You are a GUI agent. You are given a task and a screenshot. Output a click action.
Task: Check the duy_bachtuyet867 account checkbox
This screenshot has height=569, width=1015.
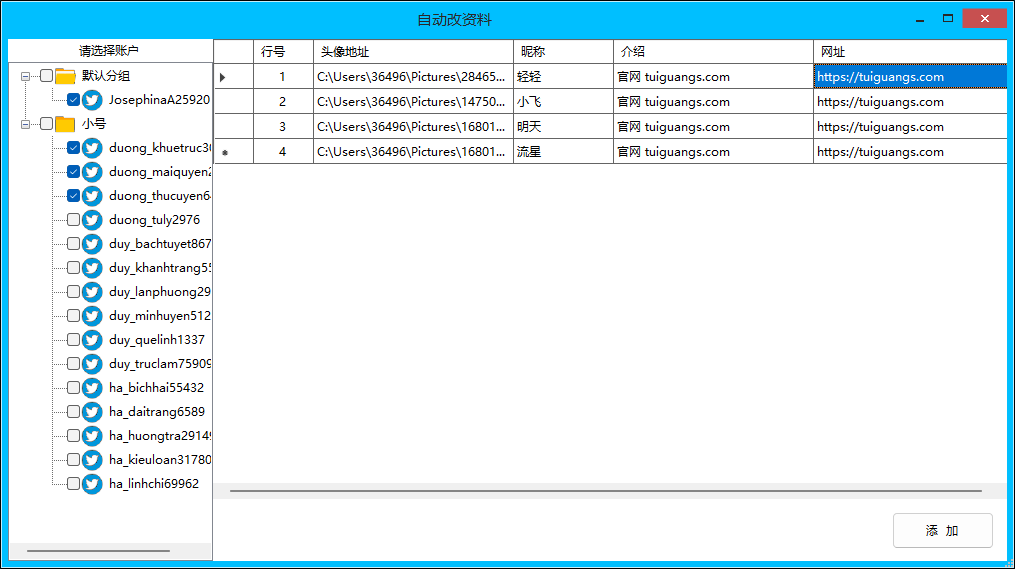pos(73,244)
